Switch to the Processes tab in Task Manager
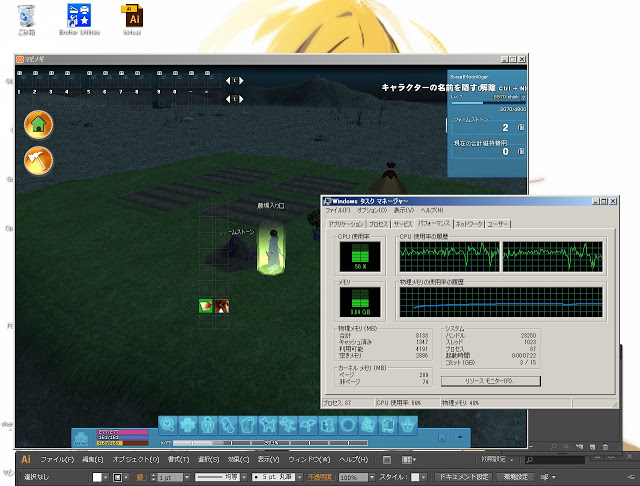The image size is (640, 486). (378, 224)
